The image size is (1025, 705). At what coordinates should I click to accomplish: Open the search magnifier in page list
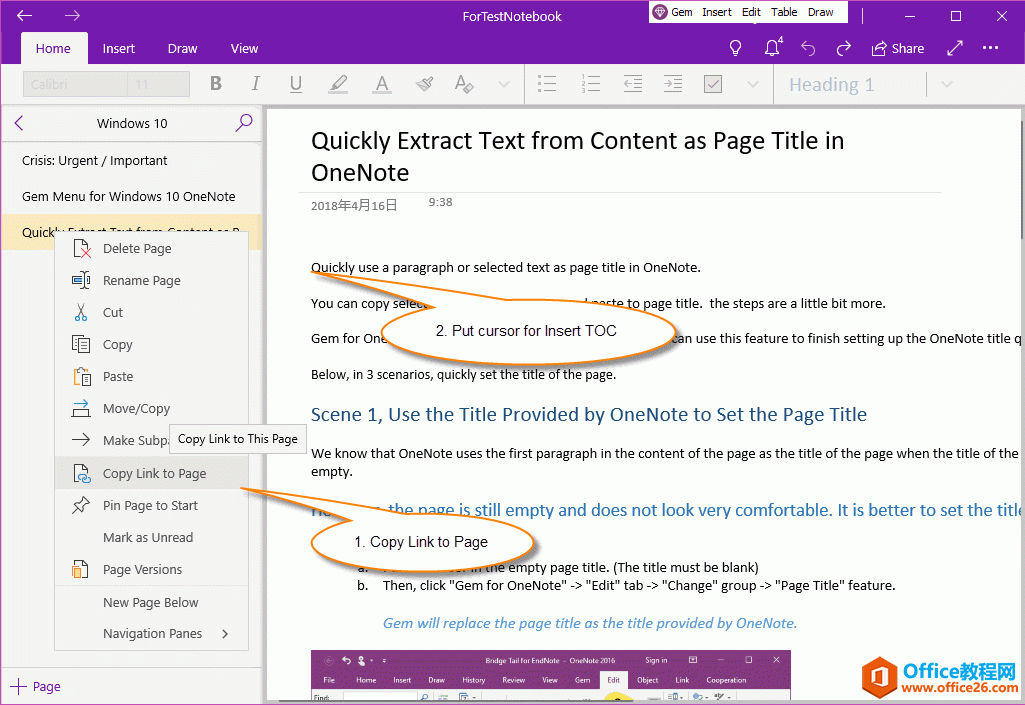point(244,123)
